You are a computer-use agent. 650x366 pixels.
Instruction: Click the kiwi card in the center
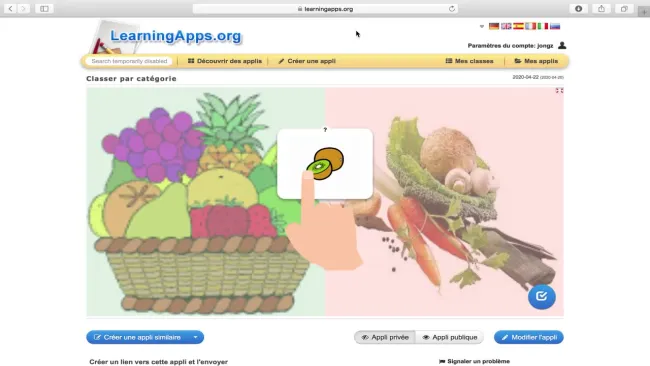(325, 164)
